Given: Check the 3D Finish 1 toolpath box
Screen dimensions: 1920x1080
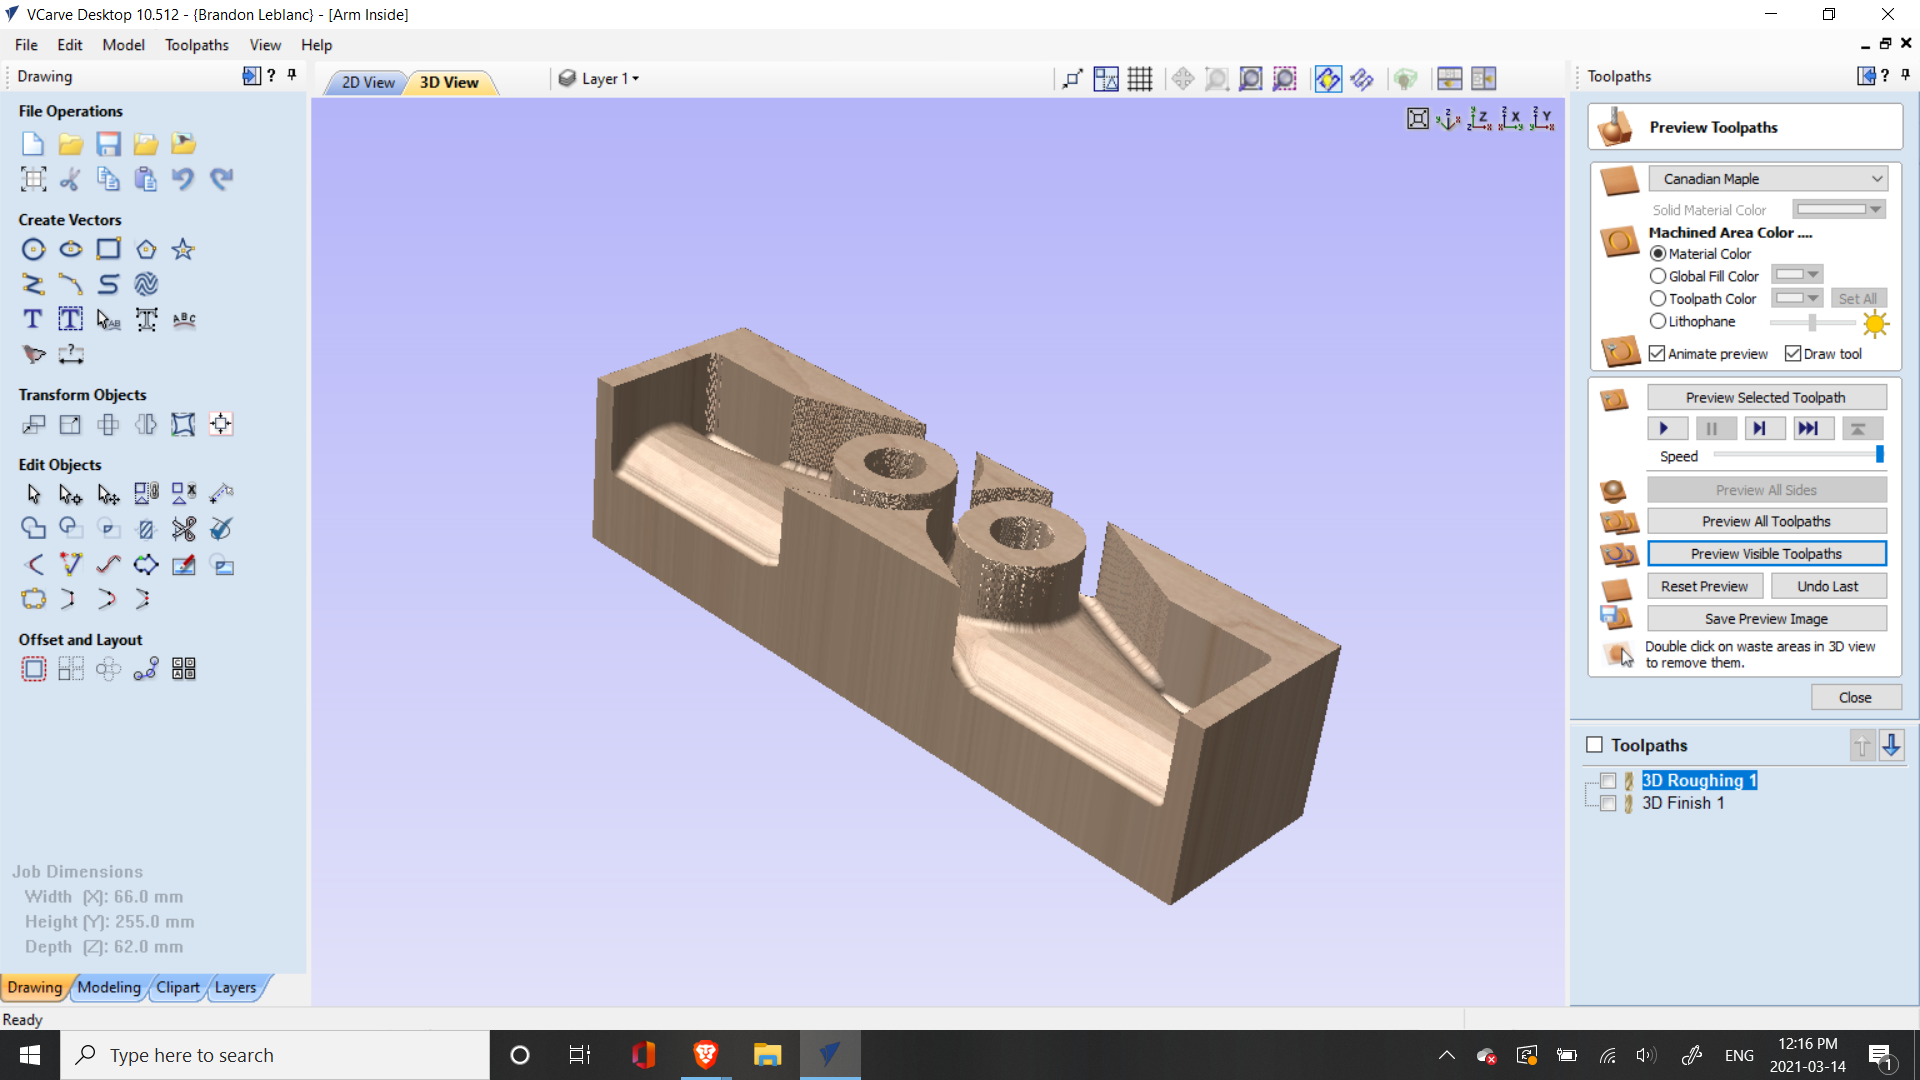Looking at the screenshot, I should tap(1608, 804).
